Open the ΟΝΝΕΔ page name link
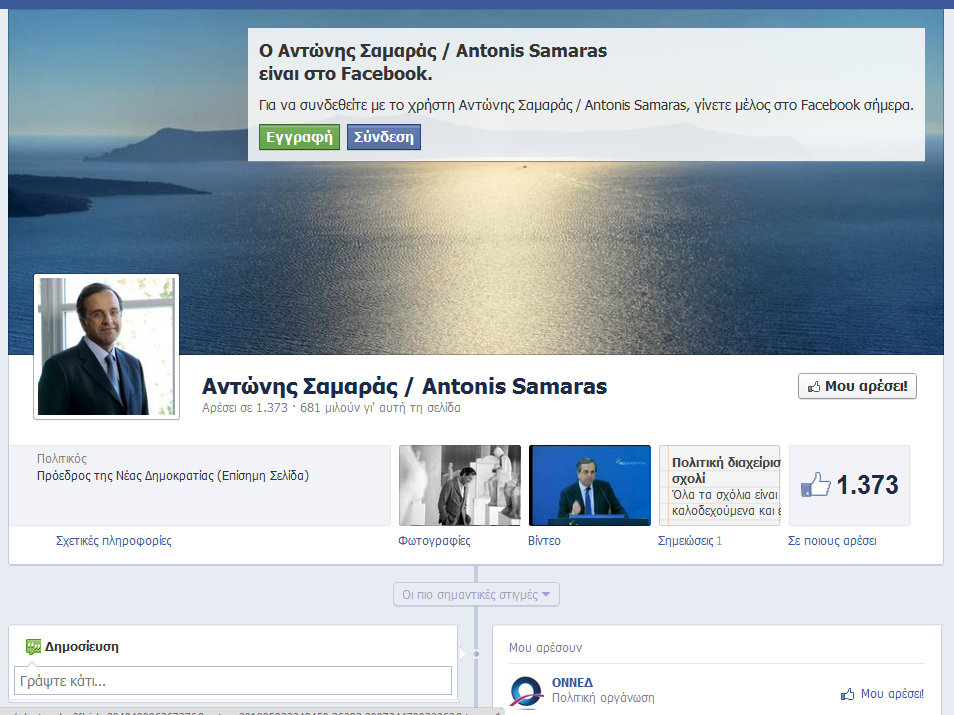 [572, 682]
